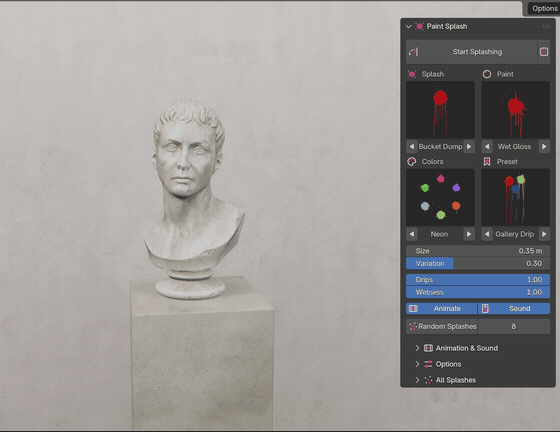This screenshot has width=560, height=432.
Task: Switch to next paint after Wet Gloss
Action: click(x=544, y=146)
